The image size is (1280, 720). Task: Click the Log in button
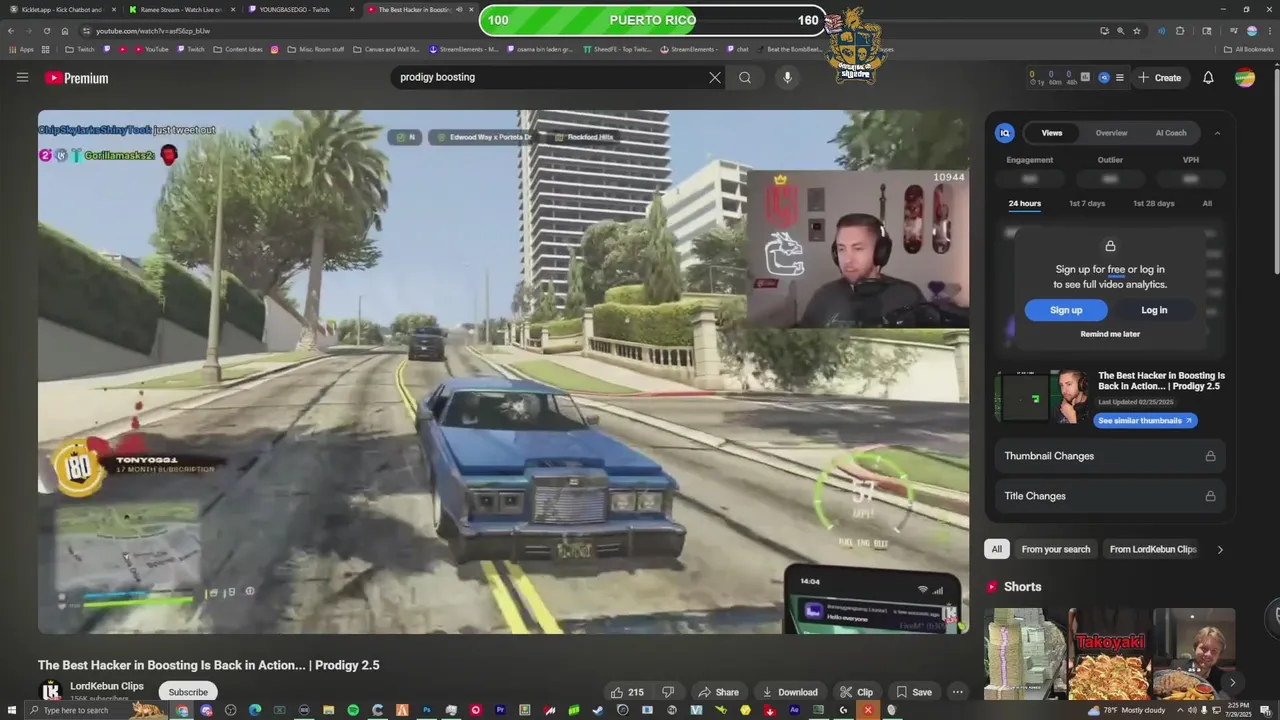click(1154, 310)
